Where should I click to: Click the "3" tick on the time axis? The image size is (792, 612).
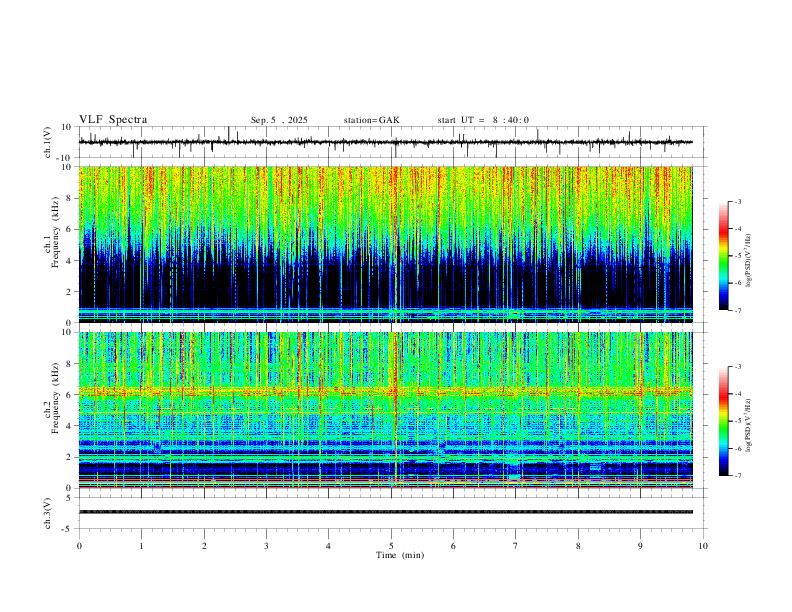click(266, 546)
